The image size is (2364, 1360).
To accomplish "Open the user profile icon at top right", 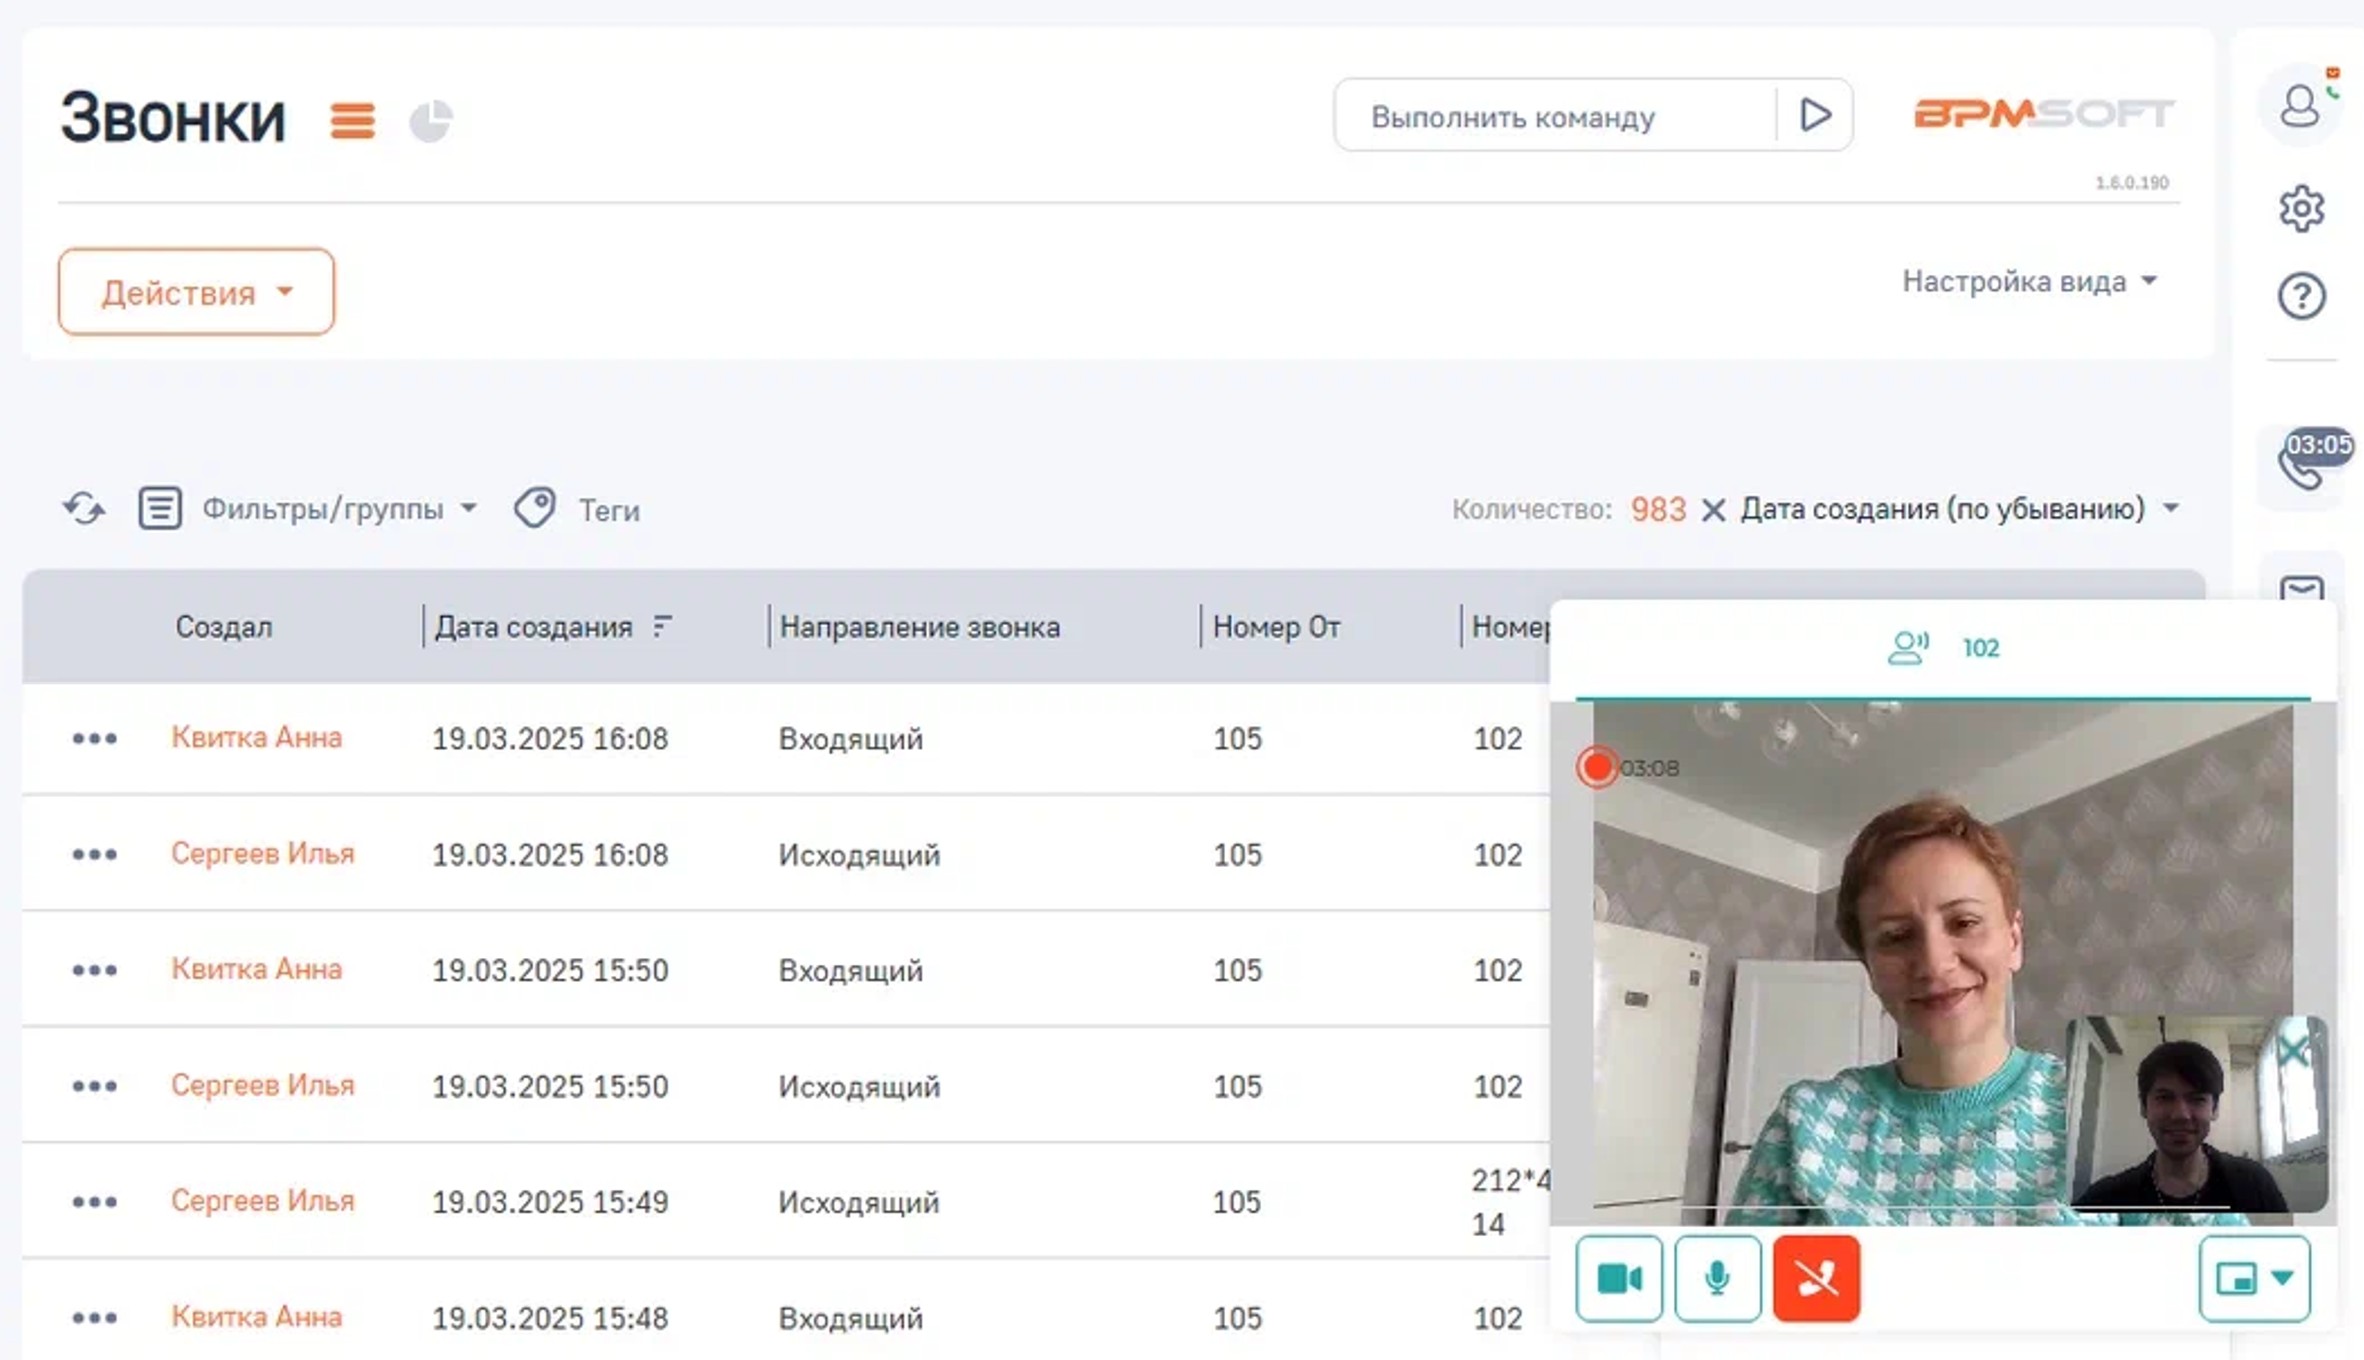I will tap(2300, 103).
